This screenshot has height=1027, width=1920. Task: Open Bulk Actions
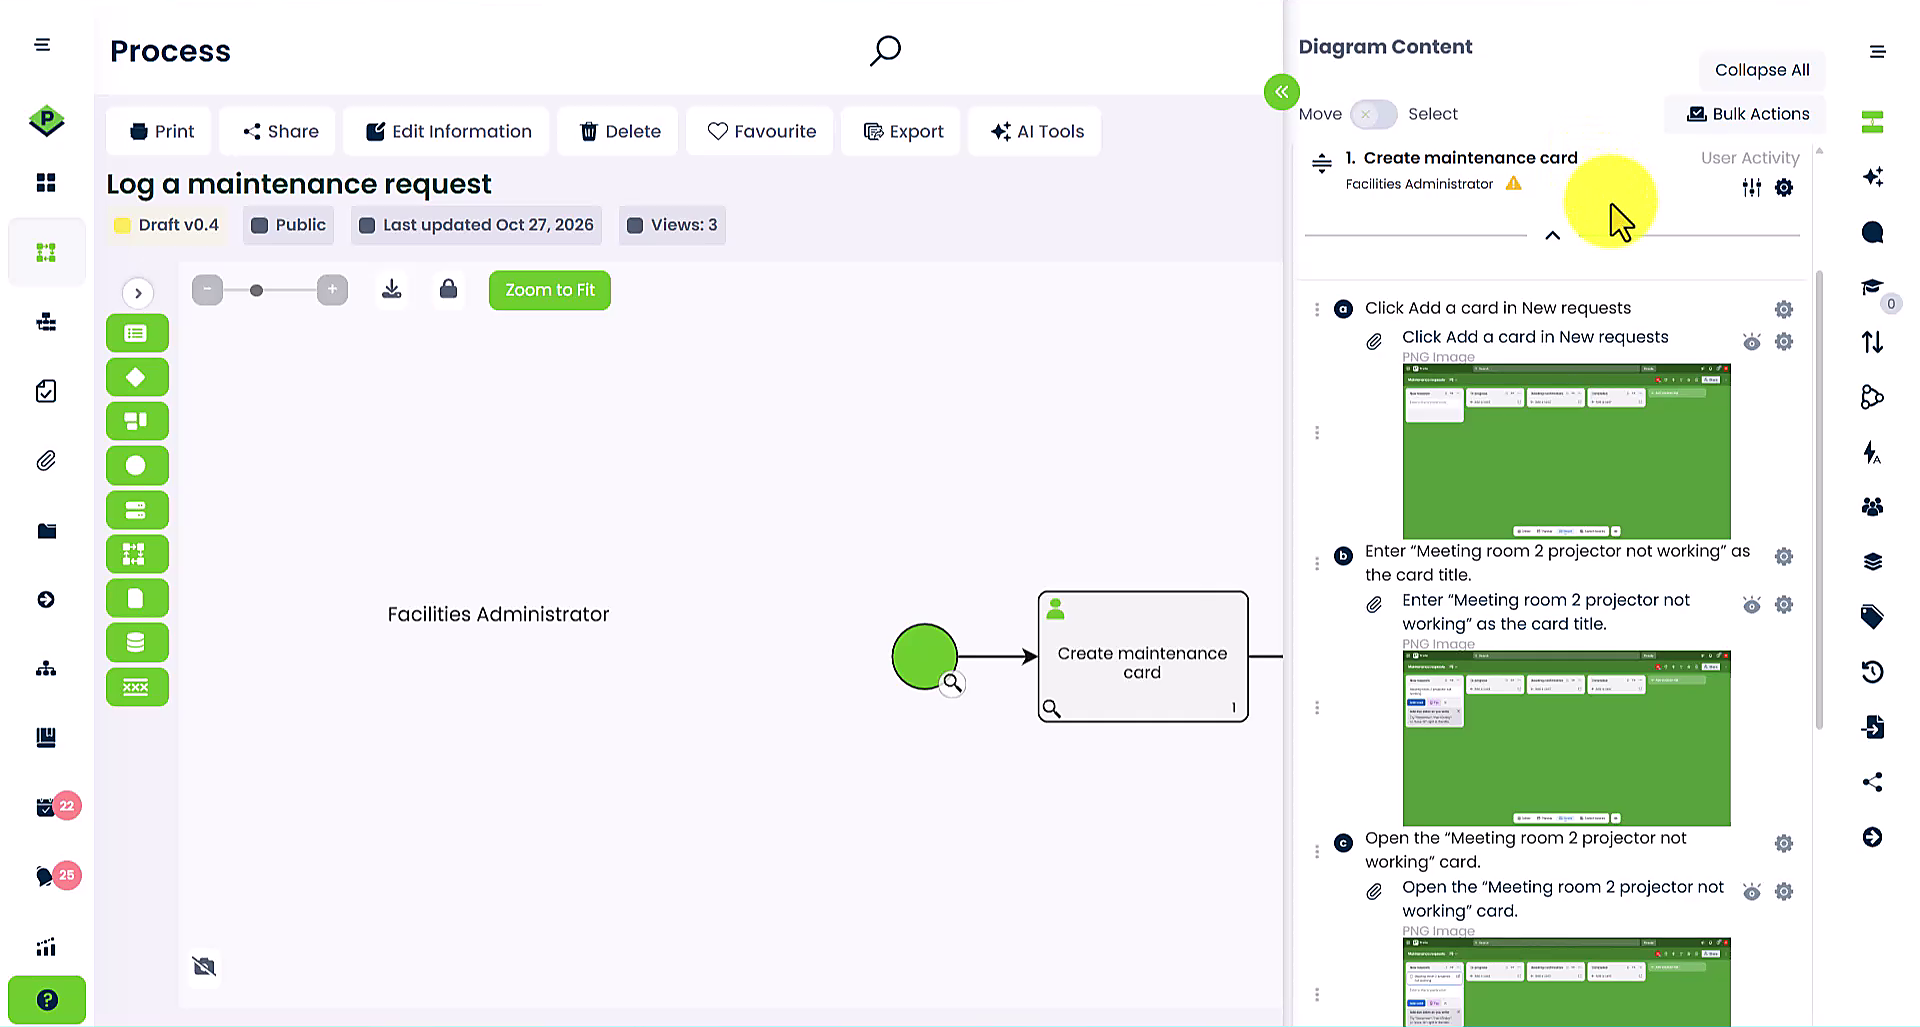(x=1747, y=114)
